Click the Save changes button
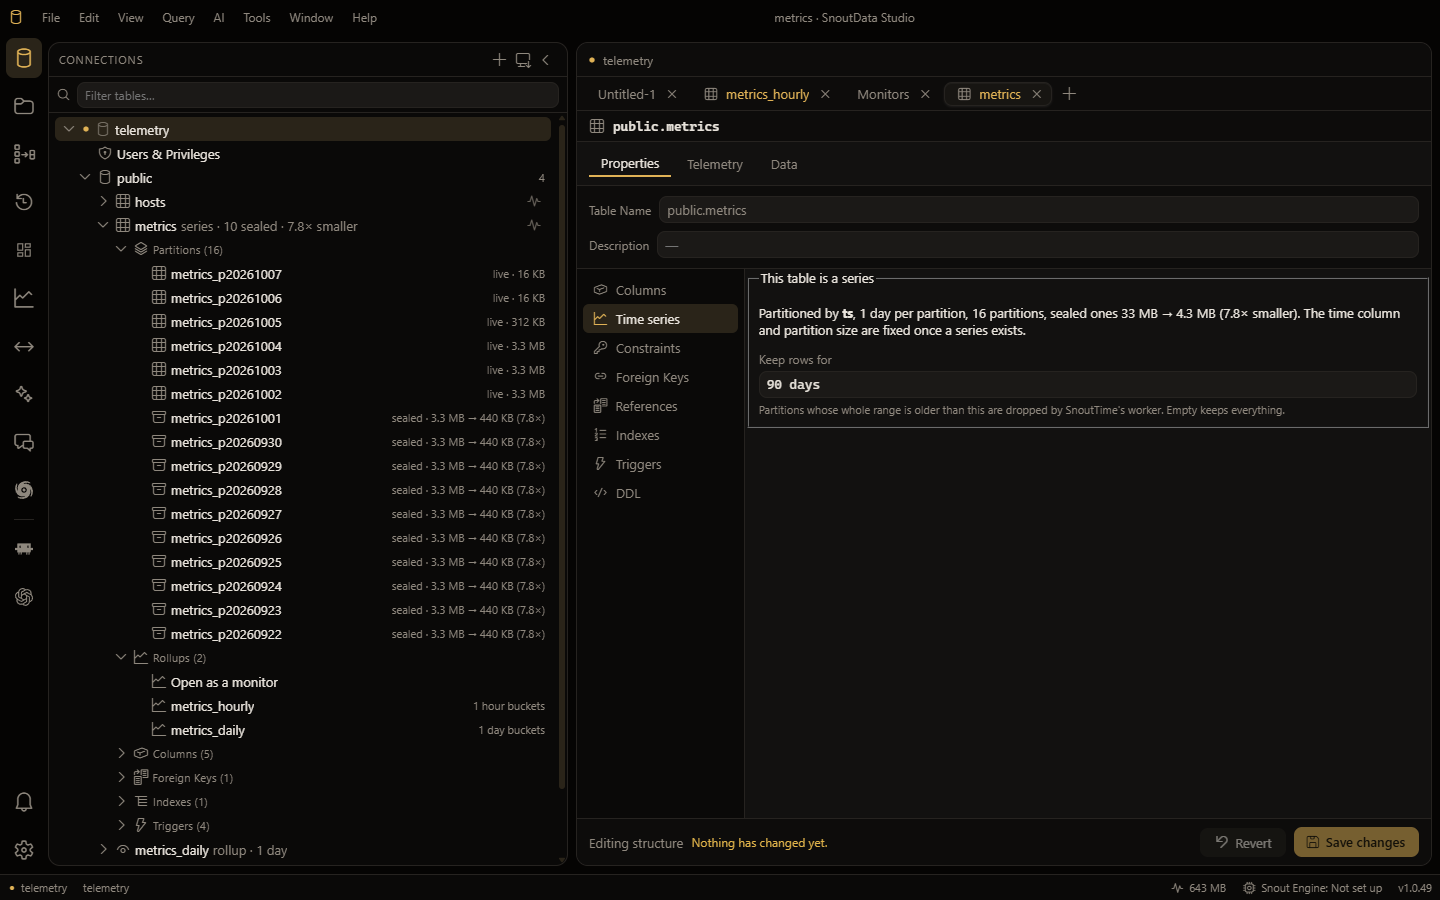This screenshot has height=900, width=1440. tap(1356, 842)
